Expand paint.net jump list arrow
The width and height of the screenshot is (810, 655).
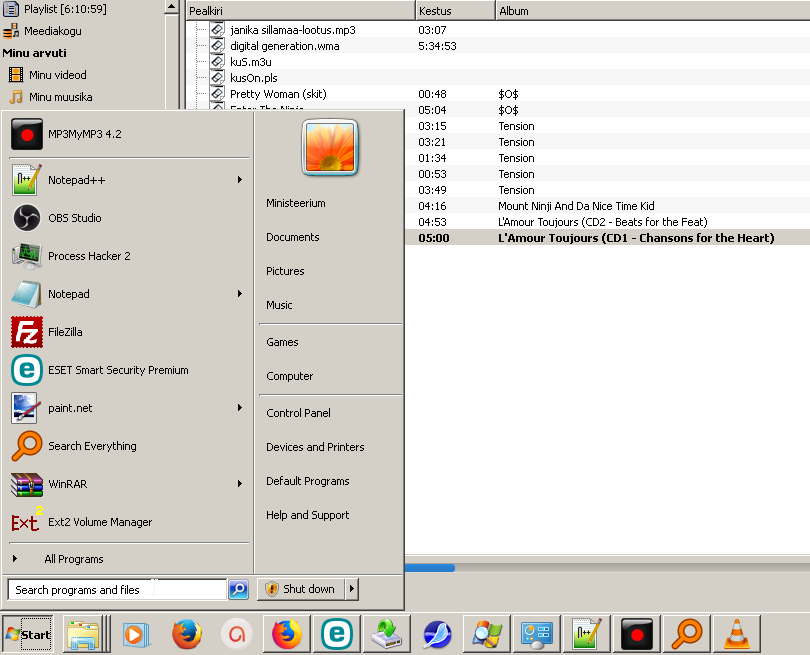pos(240,408)
